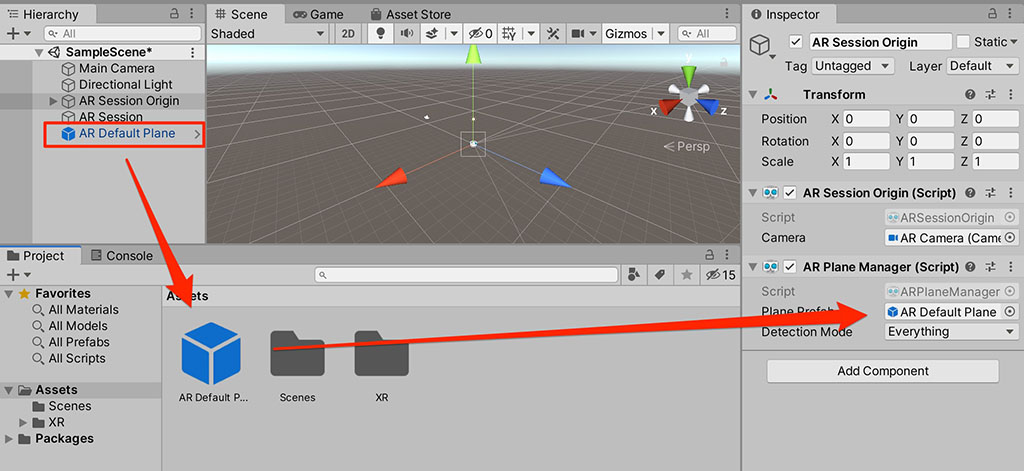Click the Project search field
This screenshot has width=1024, height=471.
click(x=466, y=275)
